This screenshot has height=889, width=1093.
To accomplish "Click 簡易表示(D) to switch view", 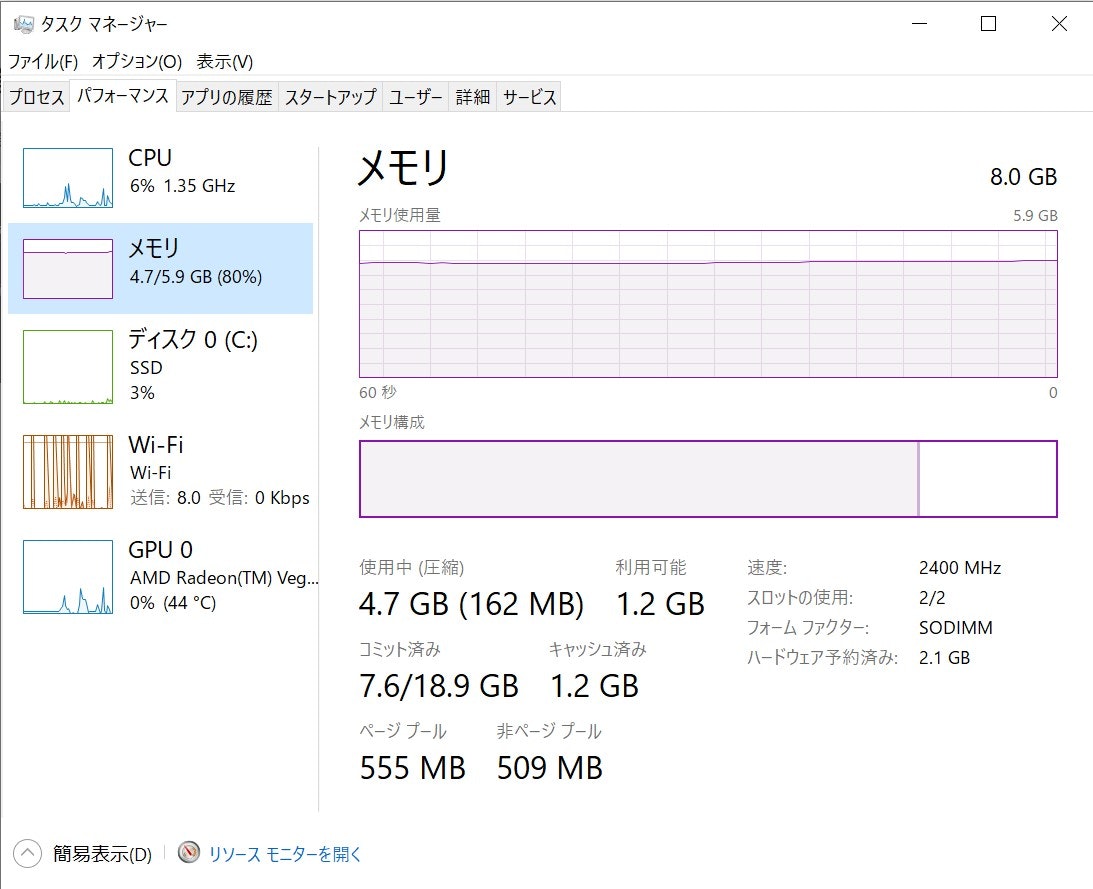I will (x=100, y=854).
